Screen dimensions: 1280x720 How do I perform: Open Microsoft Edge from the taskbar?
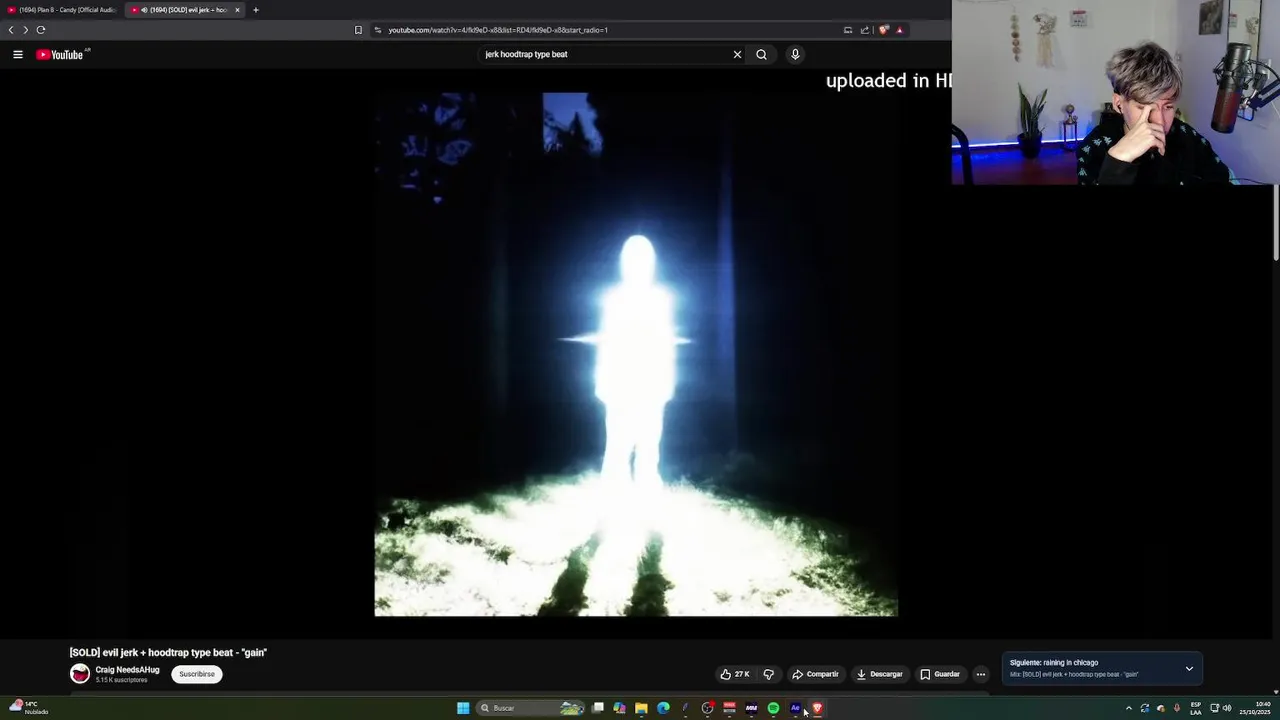coord(663,708)
